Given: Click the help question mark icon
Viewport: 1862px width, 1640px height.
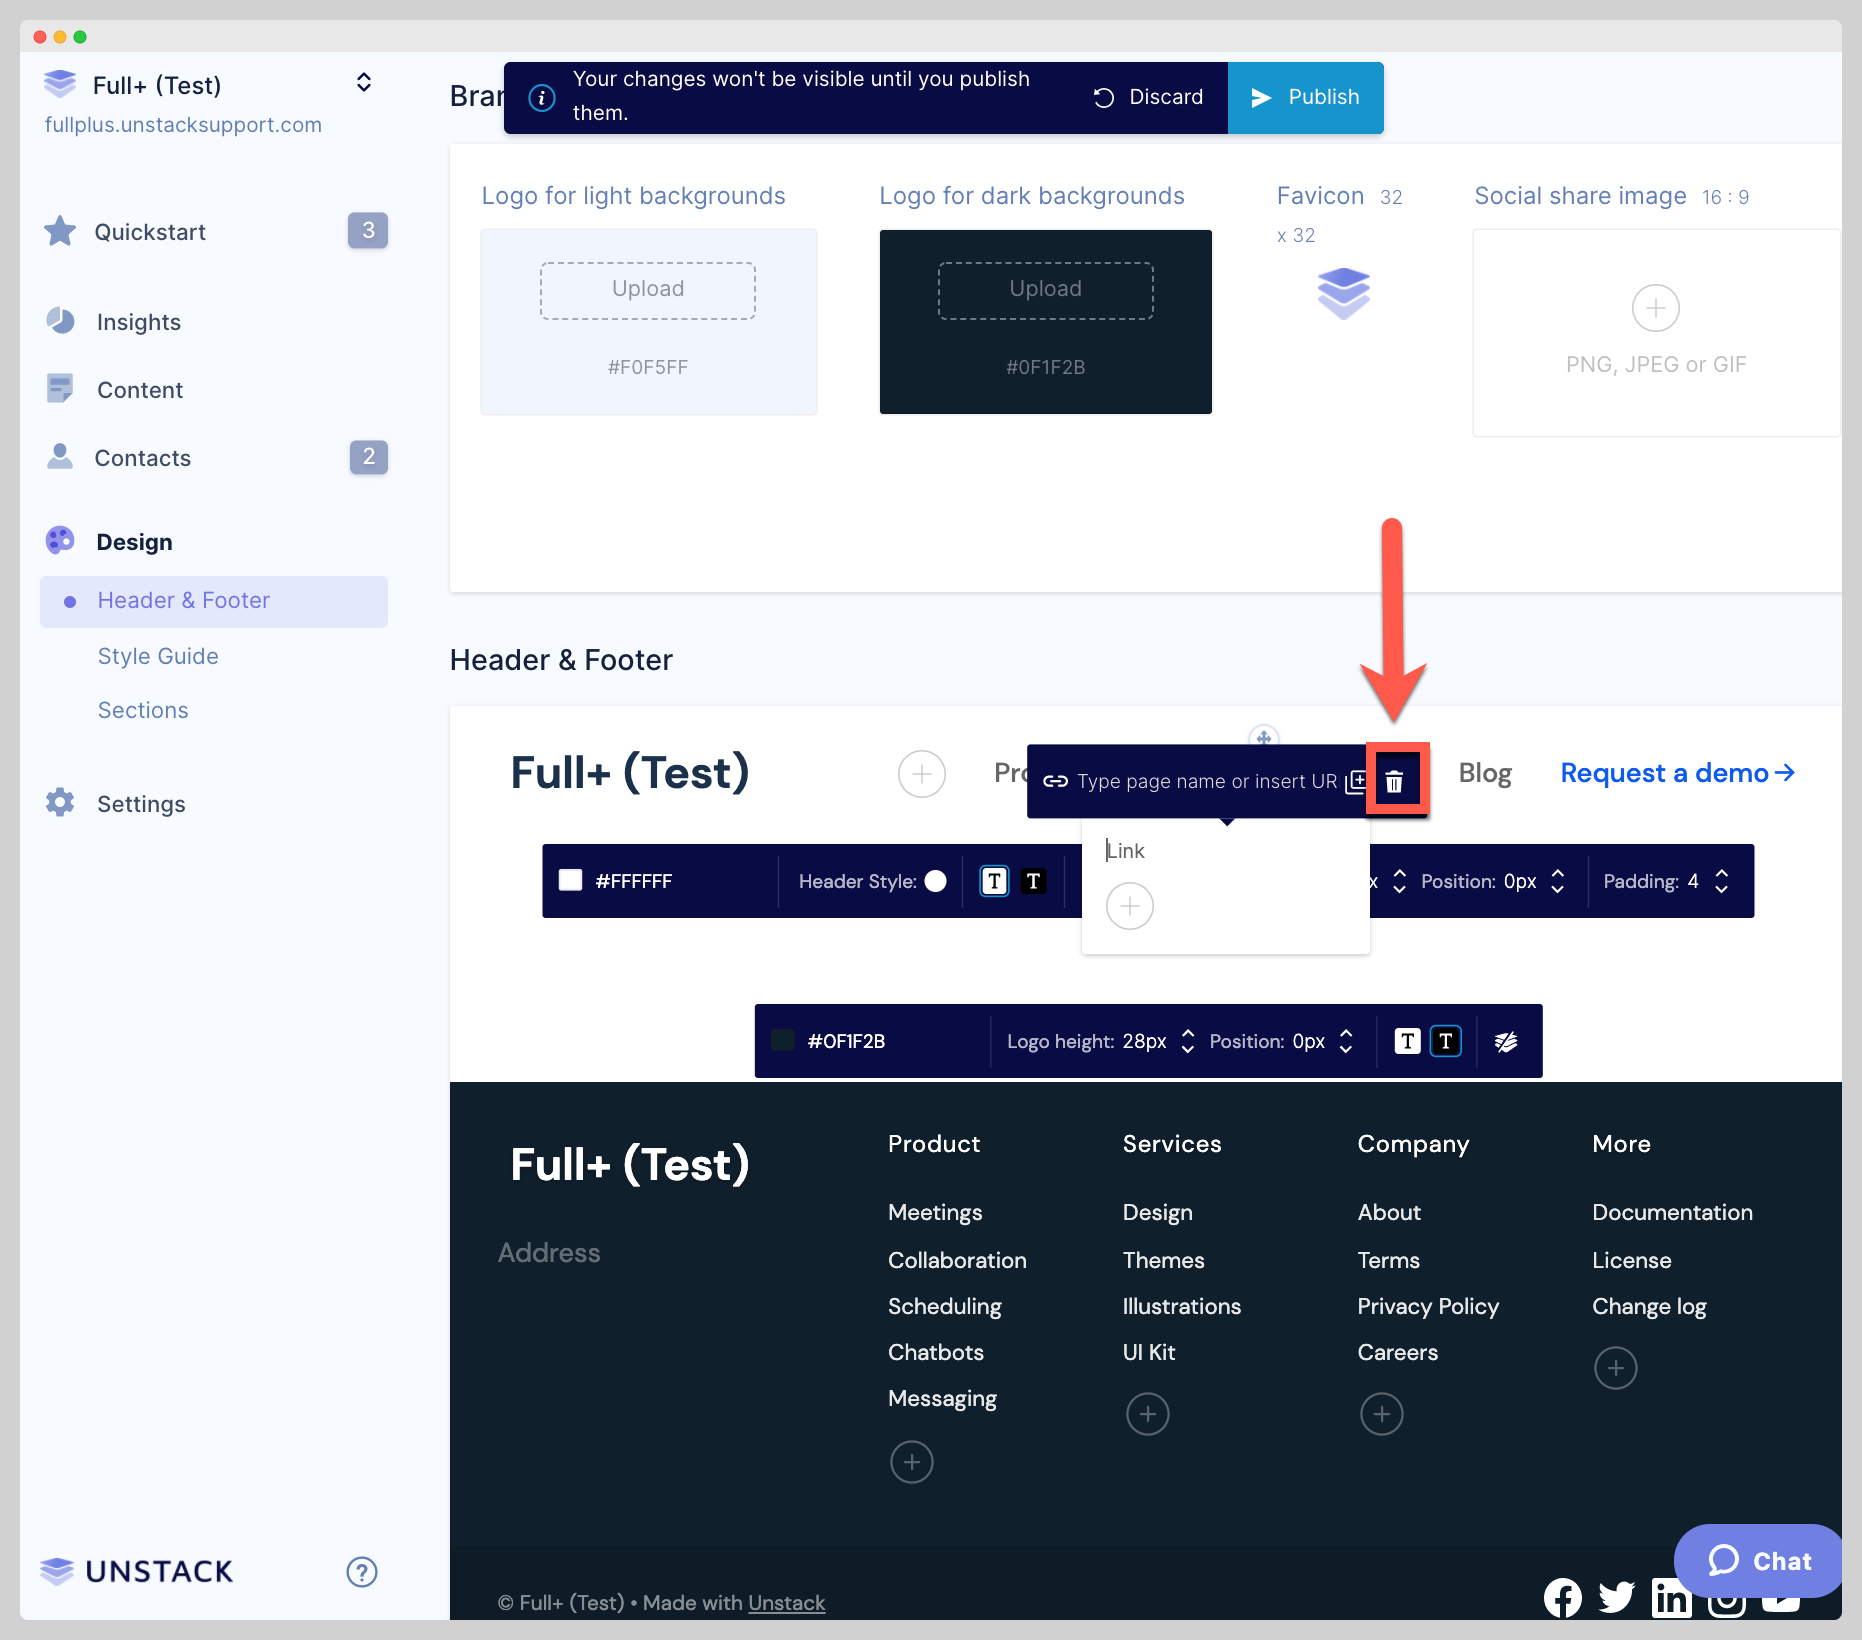Looking at the screenshot, I should (361, 1572).
